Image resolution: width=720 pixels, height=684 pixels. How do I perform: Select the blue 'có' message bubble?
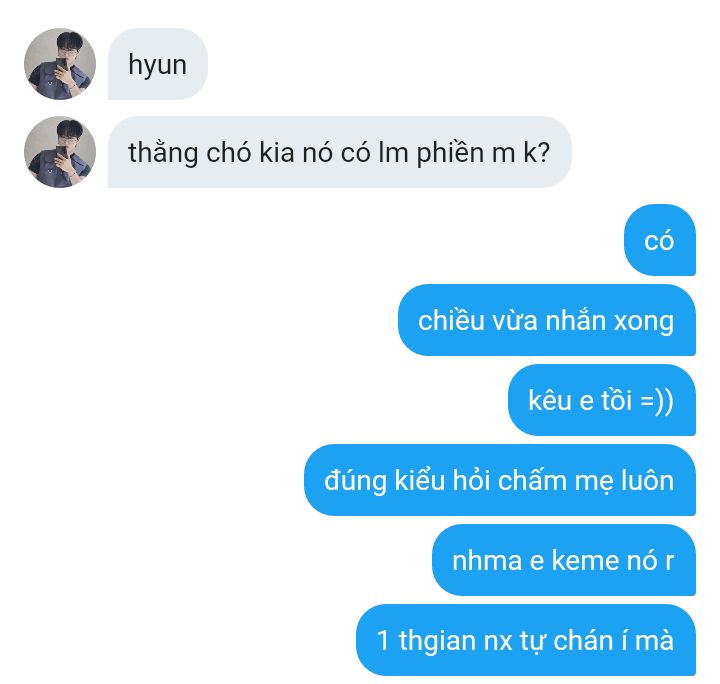[x=660, y=240]
